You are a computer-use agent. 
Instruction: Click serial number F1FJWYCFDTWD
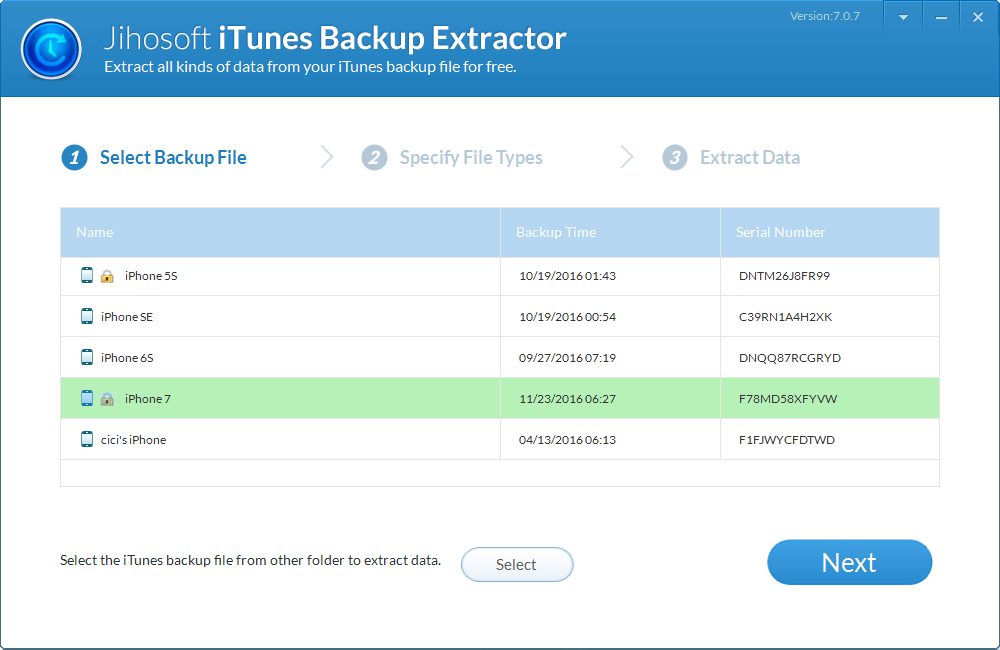tap(786, 439)
